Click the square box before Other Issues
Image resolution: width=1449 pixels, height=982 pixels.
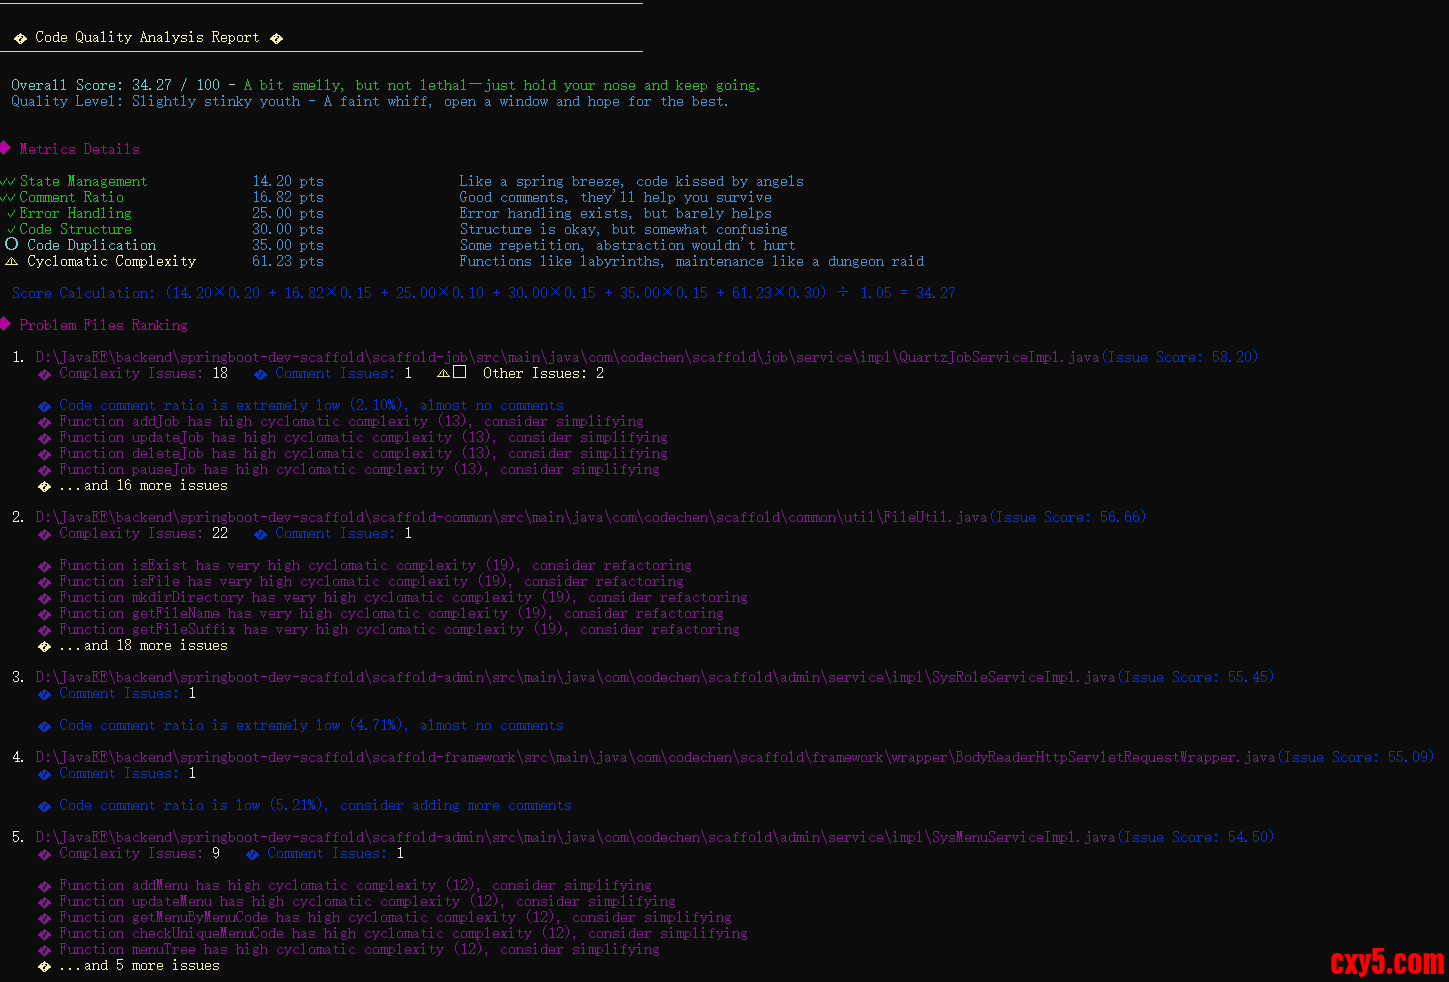(459, 372)
